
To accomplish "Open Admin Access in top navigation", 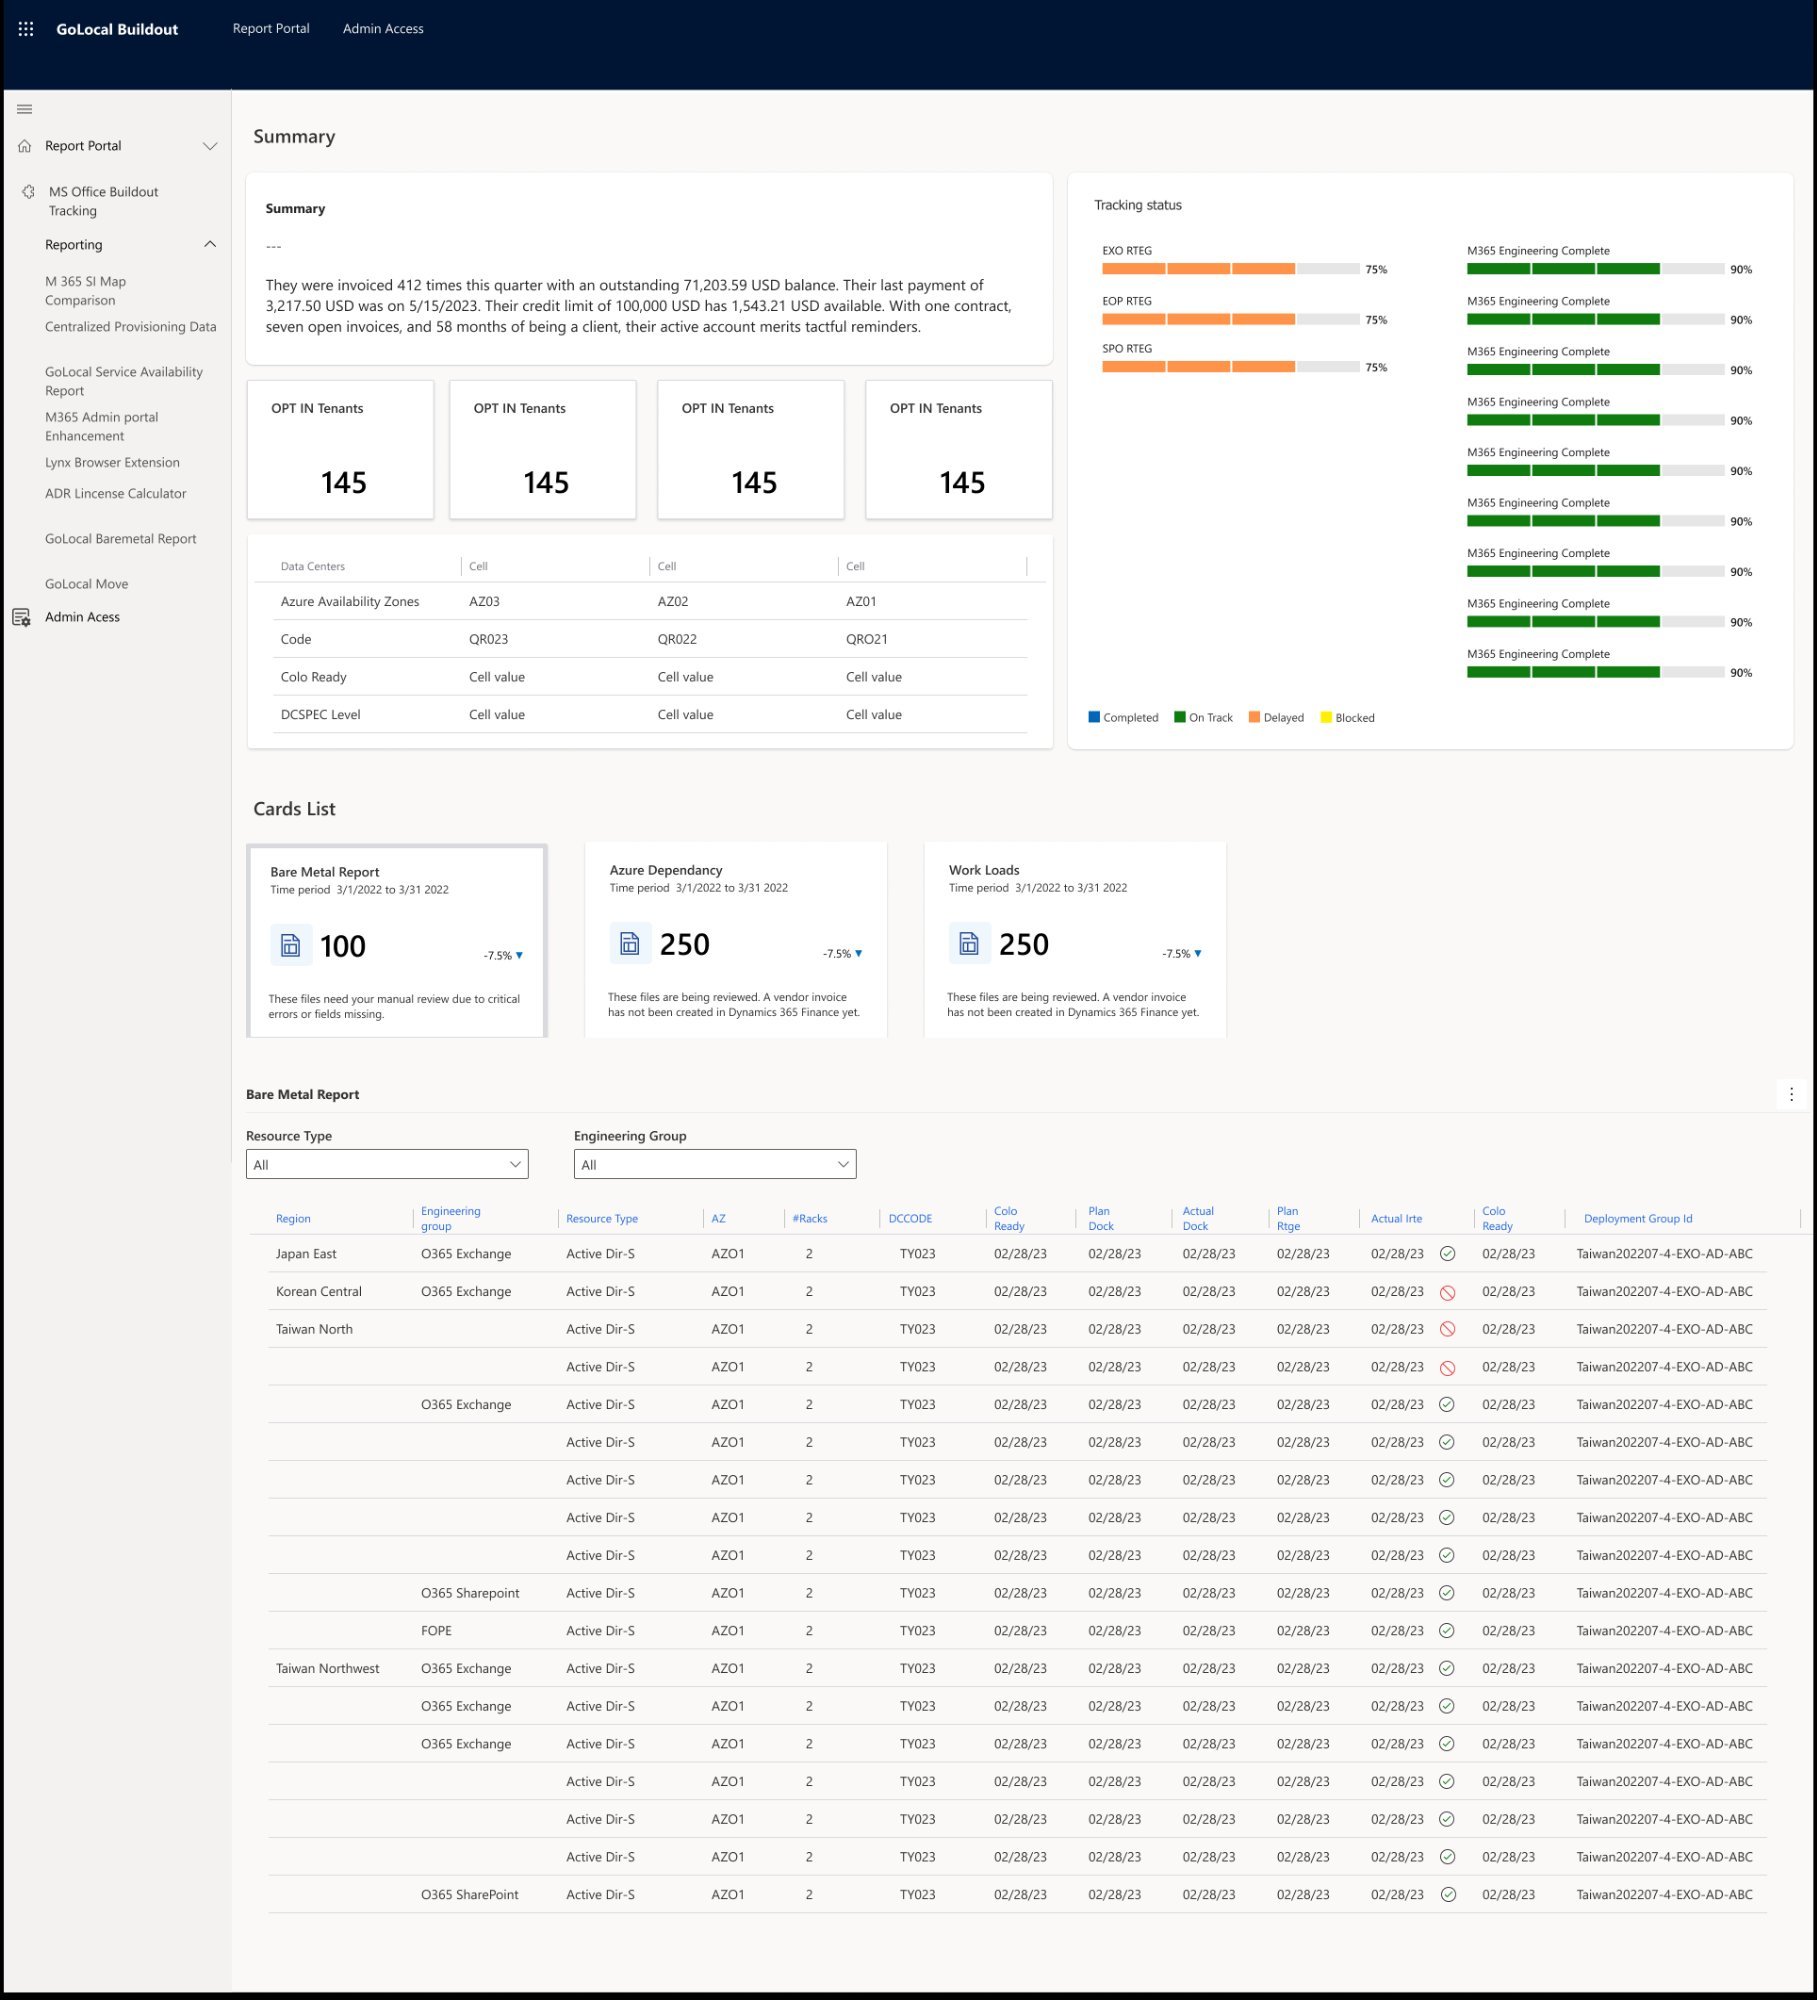I will (x=383, y=29).
